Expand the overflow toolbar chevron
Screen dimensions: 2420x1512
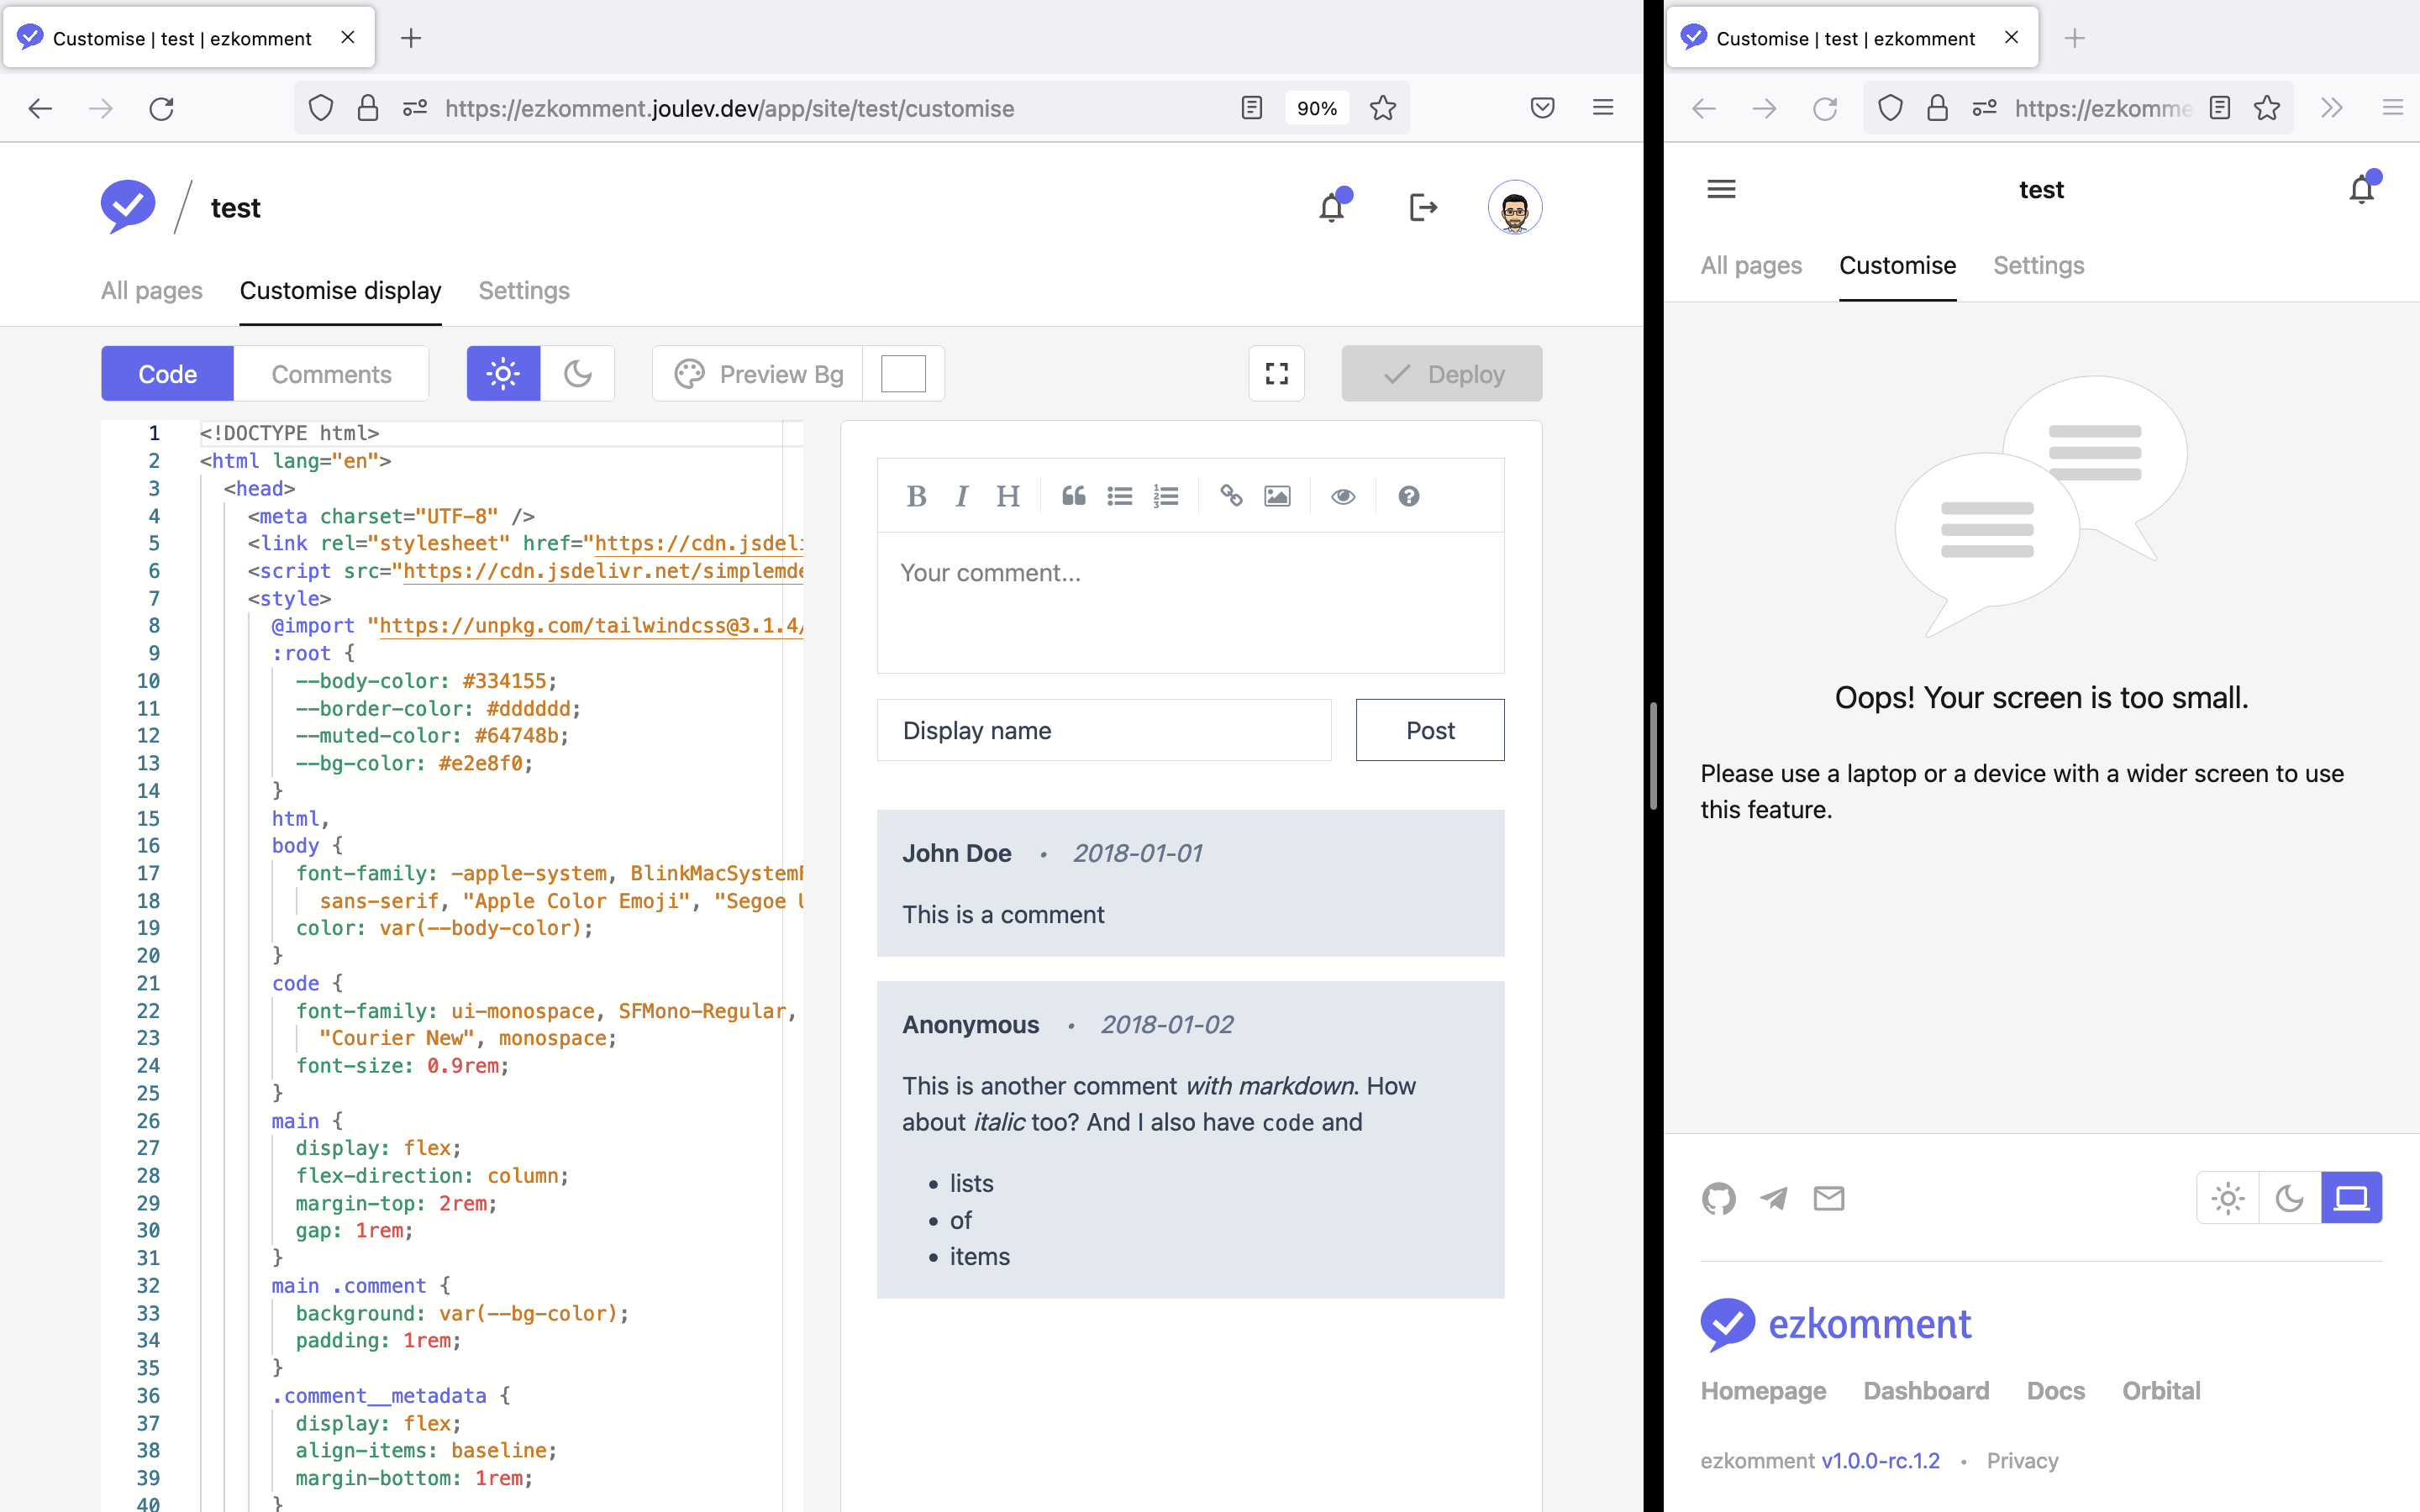click(x=2332, y=107)
